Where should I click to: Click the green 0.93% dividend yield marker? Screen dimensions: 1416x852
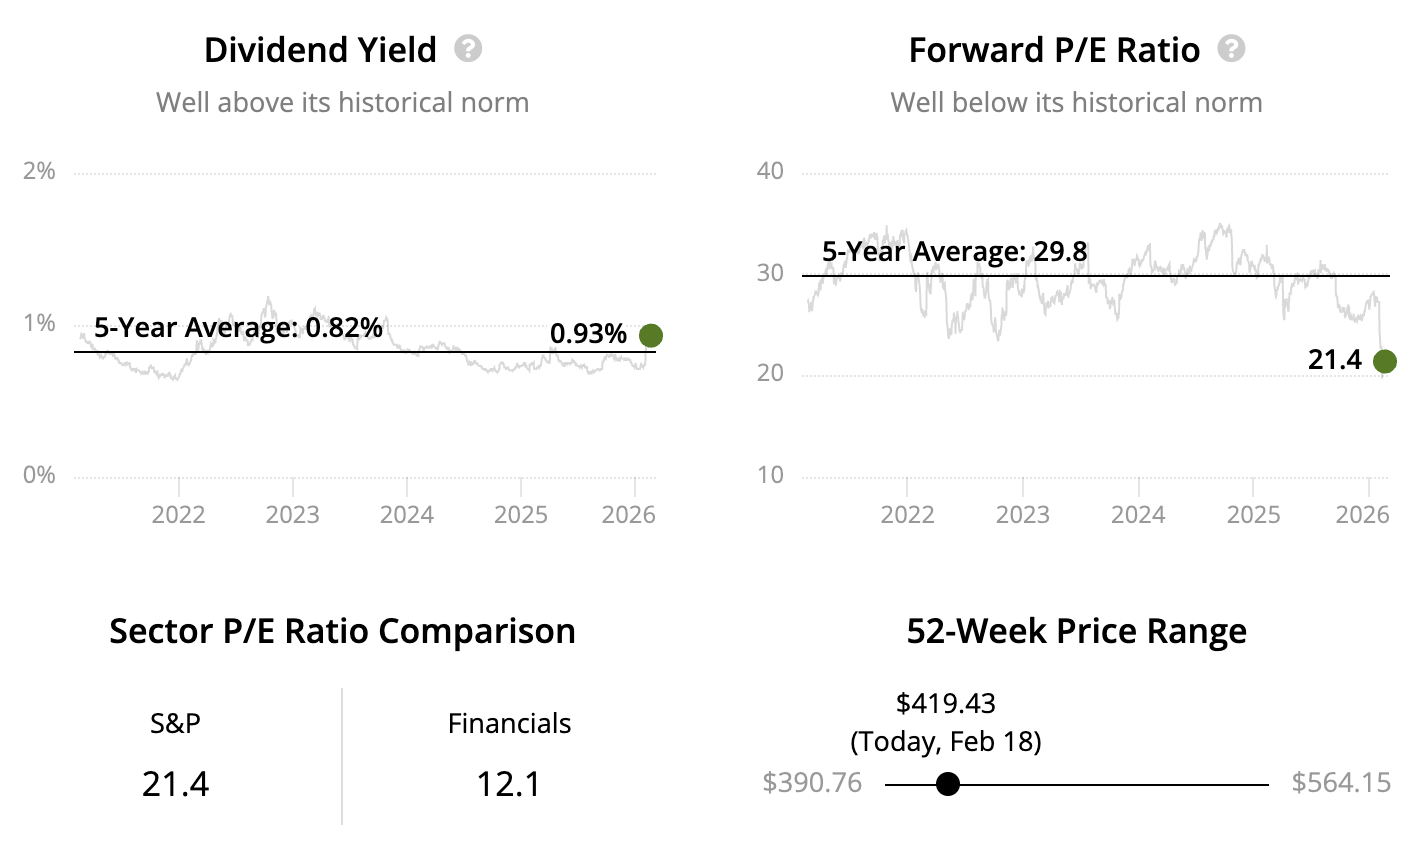pos(651,336)
